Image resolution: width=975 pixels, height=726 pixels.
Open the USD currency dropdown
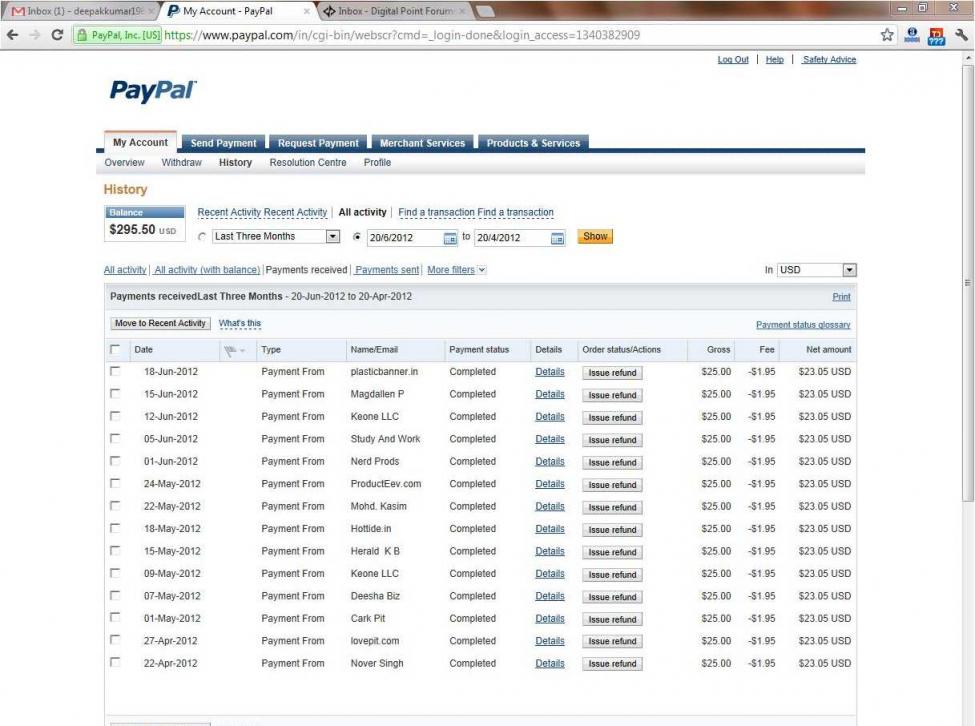(816, 270)
